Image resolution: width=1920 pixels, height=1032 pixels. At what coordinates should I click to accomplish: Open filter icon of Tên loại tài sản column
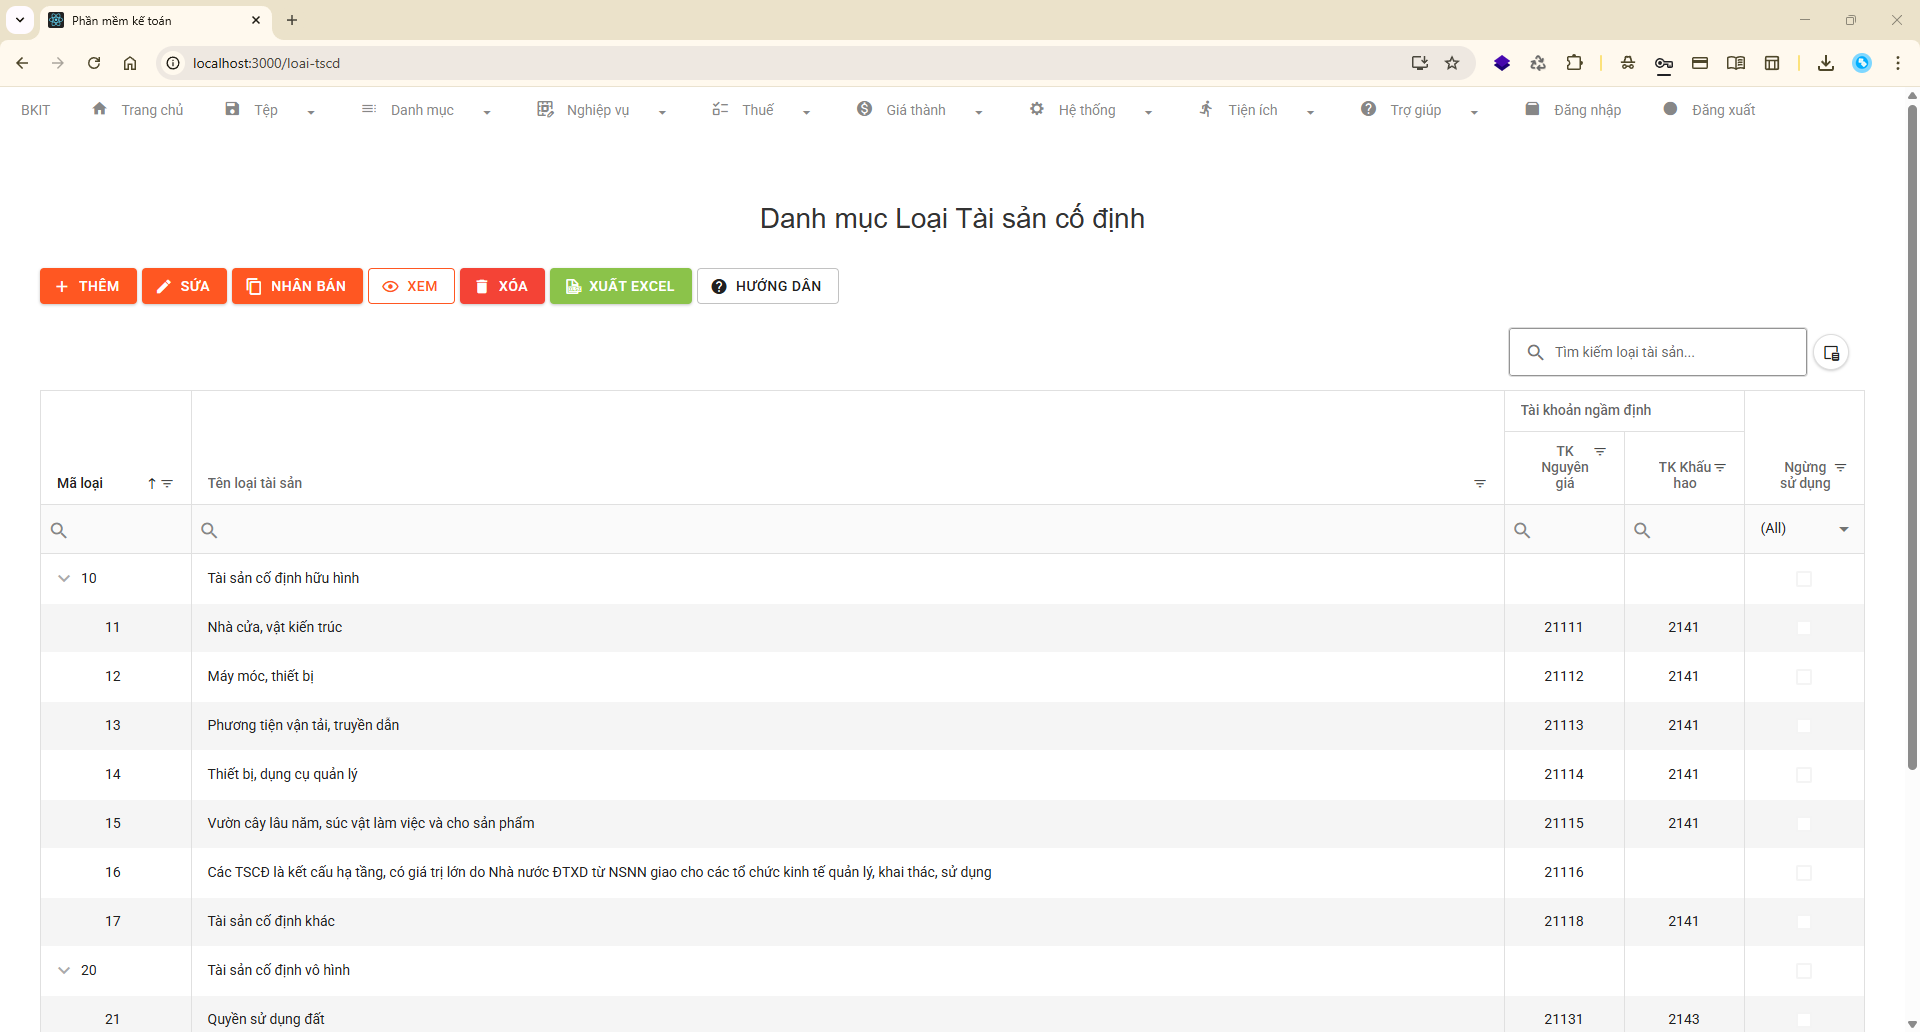tap(1480, 484)
